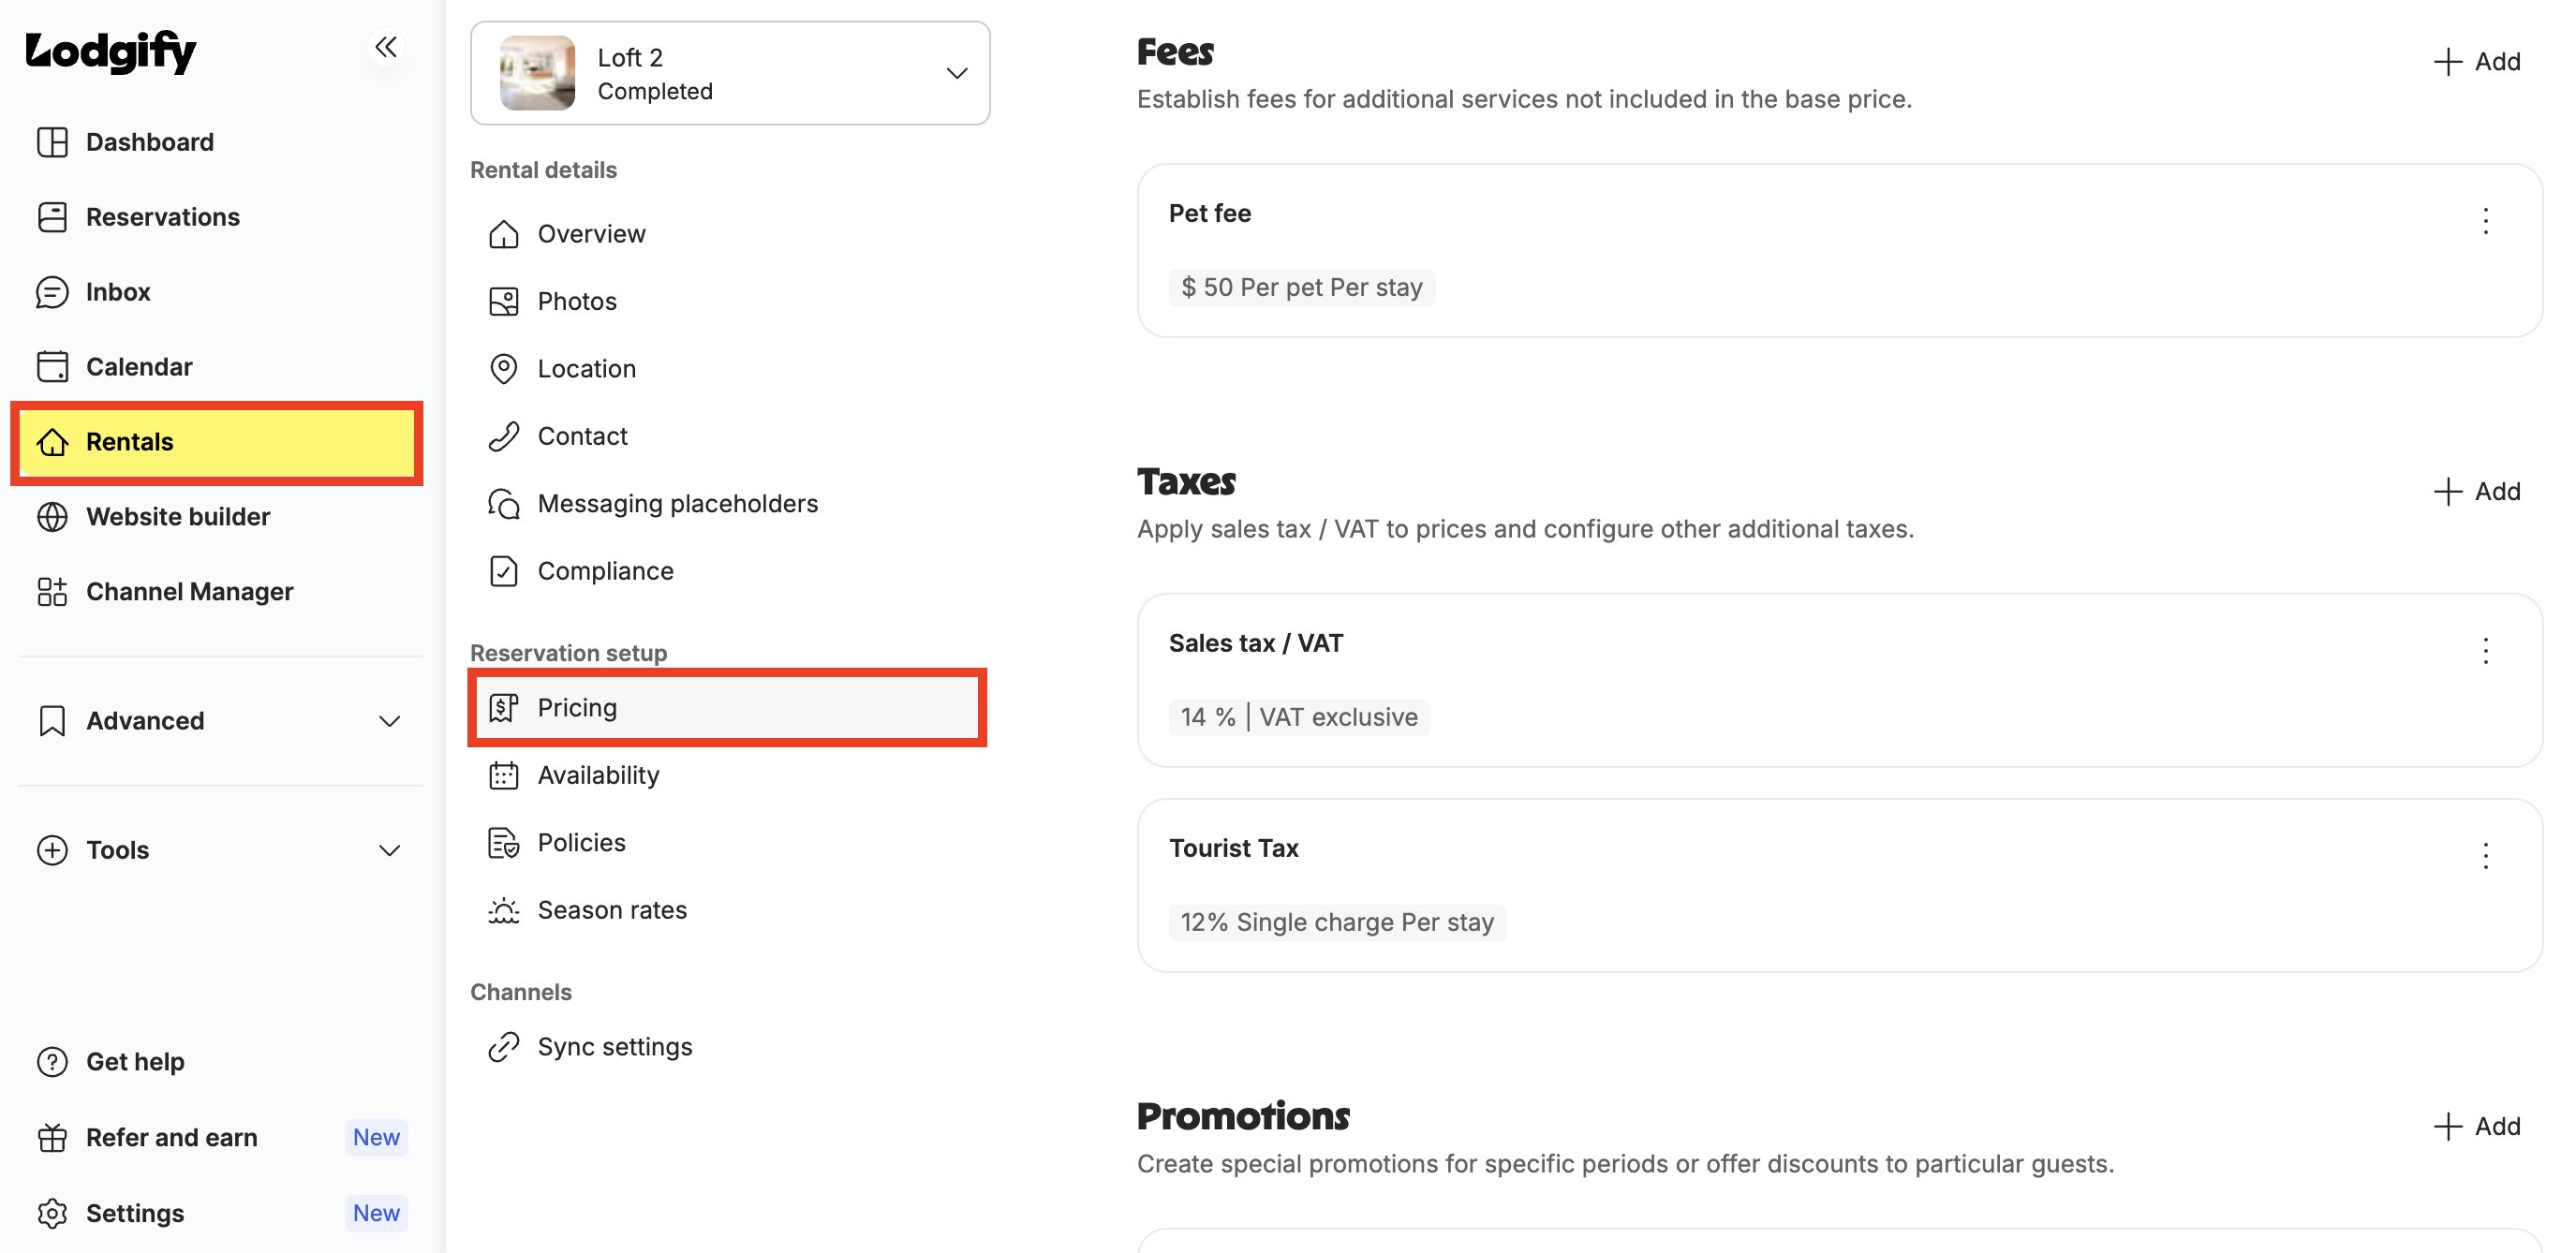The width and height of the screenshot is (2576, 1253).
Task: Open Website builder globe icon
Action: 52,517
